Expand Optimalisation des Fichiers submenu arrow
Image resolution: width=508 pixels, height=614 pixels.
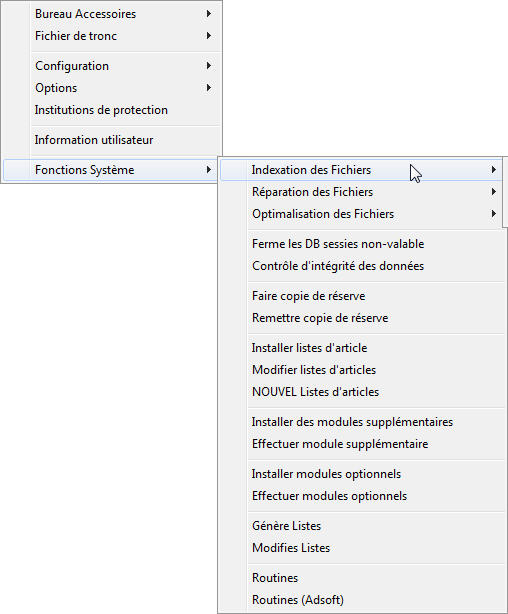494,214
